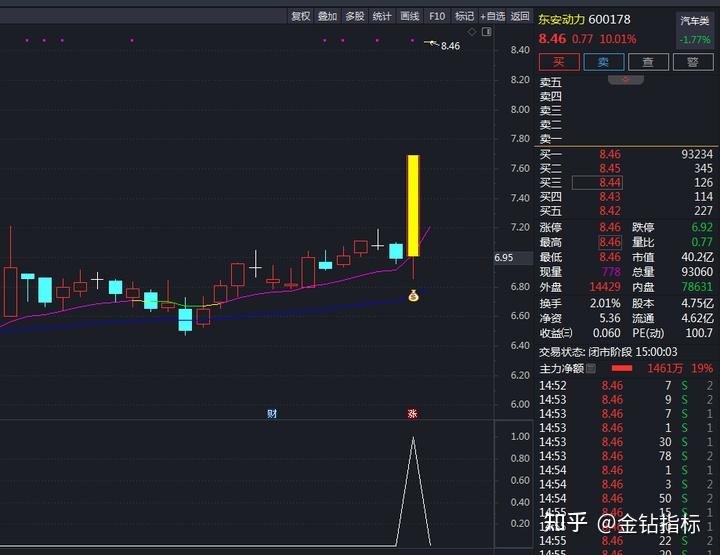Activate the 画线 line drawing tool

pyautogui.click(x=410, y=17)
